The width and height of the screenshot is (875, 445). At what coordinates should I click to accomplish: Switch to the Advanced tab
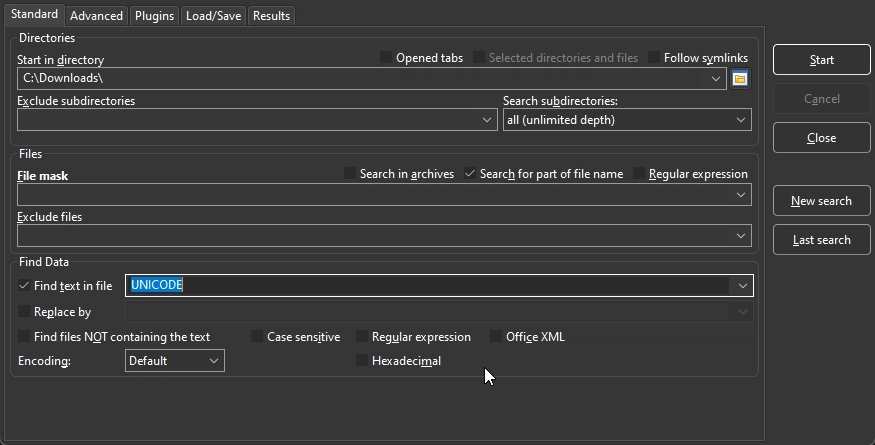(x=96, y=16)
